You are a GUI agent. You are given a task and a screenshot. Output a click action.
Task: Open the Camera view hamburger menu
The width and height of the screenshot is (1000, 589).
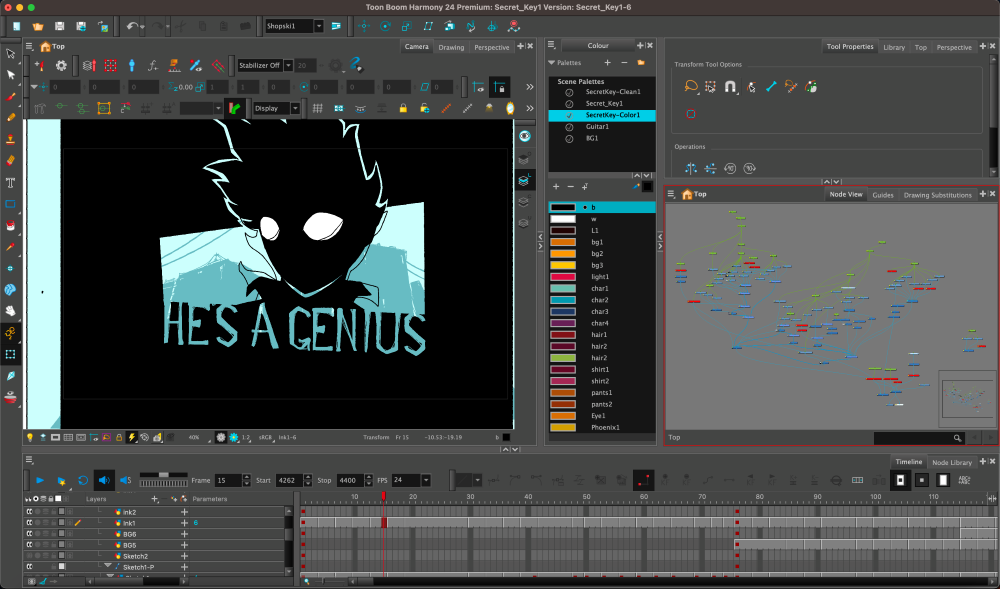pos(29,46)
